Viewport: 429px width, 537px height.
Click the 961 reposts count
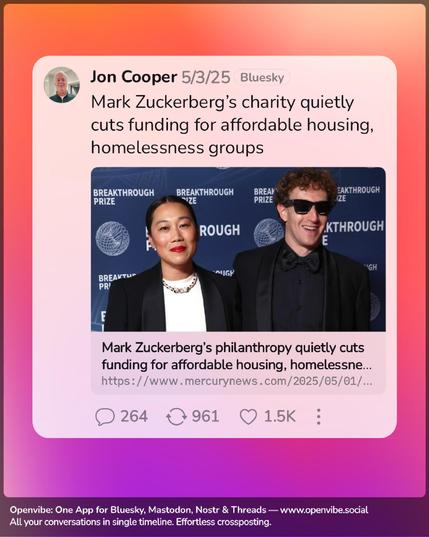pyautogui.click(x=205, y=417)
